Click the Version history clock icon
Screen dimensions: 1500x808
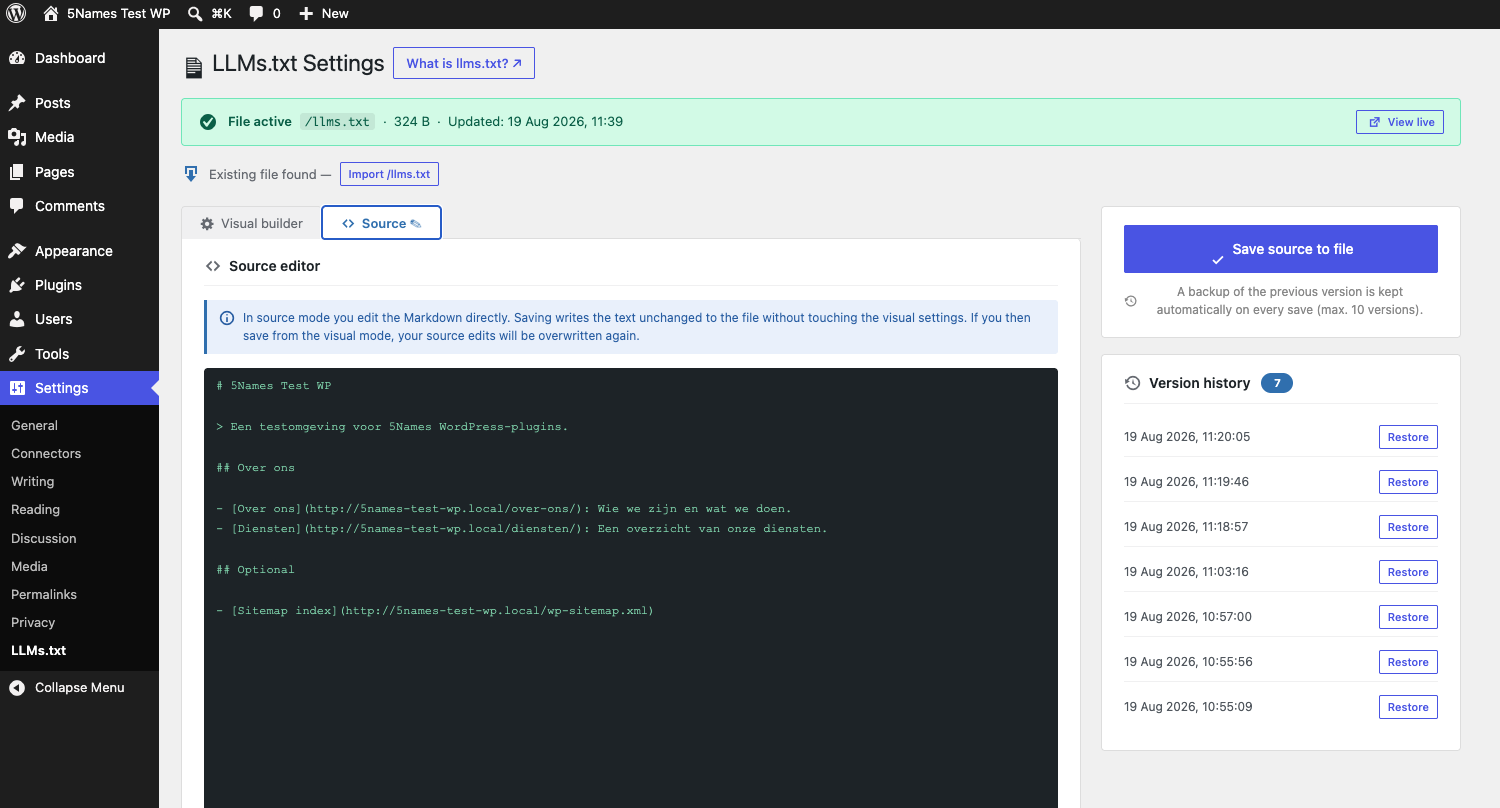[1132, 383]
